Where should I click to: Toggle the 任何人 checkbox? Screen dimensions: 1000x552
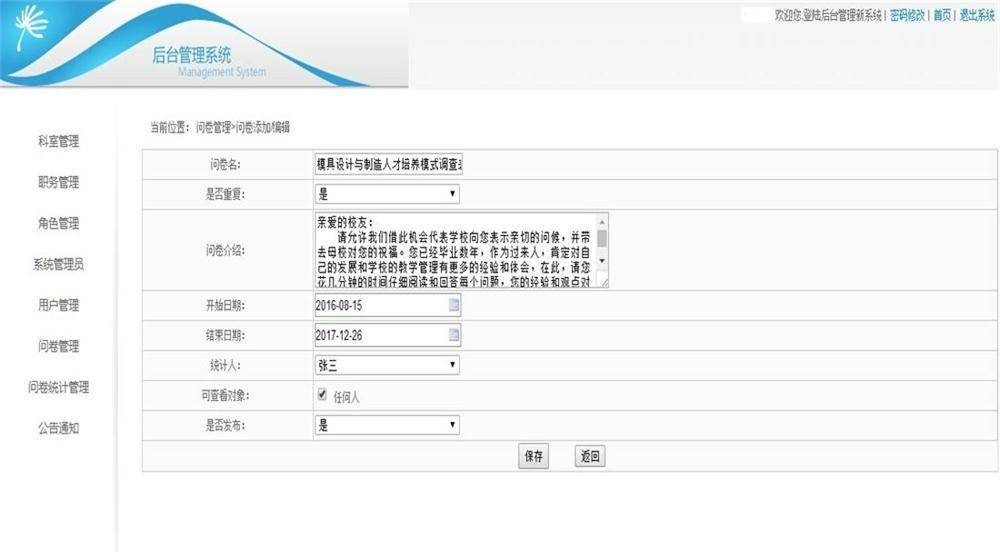point(322,395)
